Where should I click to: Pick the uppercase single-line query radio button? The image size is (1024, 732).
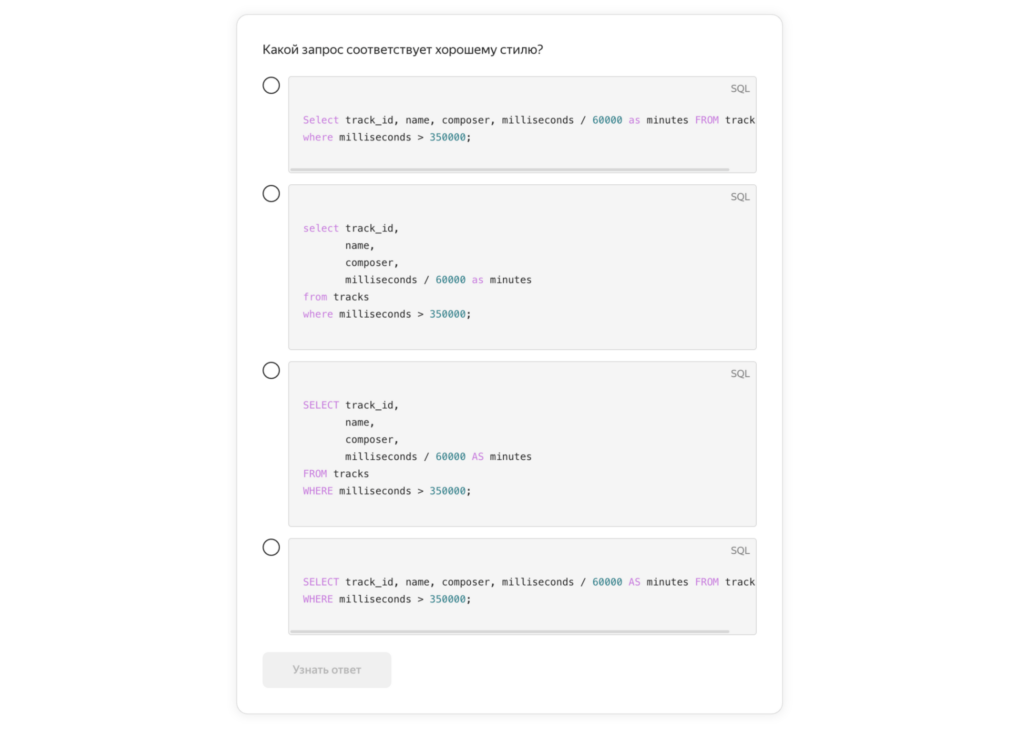(x=271, y=548)
